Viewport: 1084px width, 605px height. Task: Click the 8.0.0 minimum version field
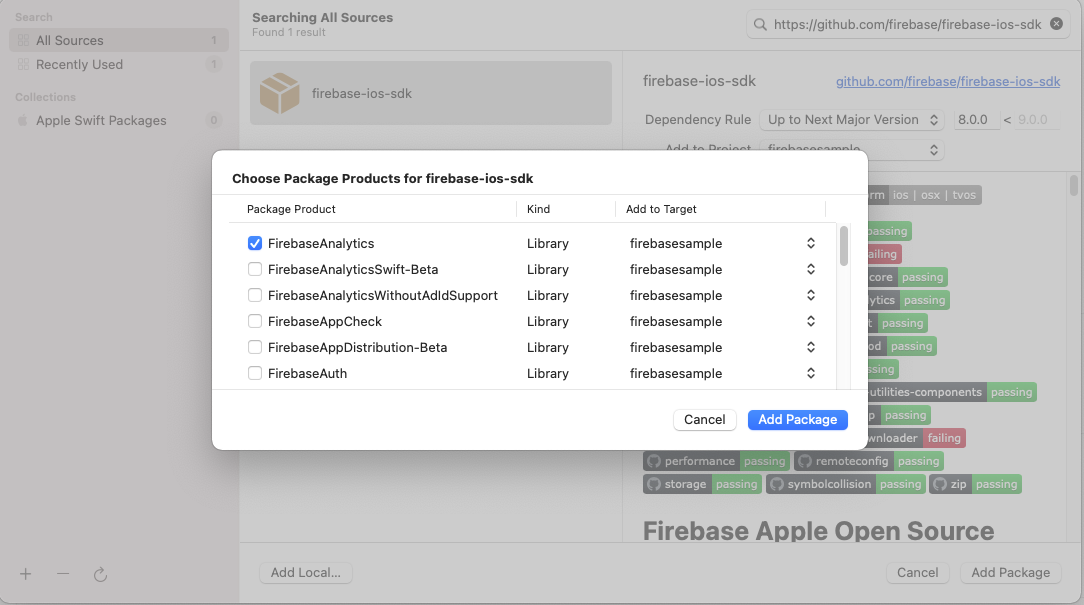[x=976, y=120]
